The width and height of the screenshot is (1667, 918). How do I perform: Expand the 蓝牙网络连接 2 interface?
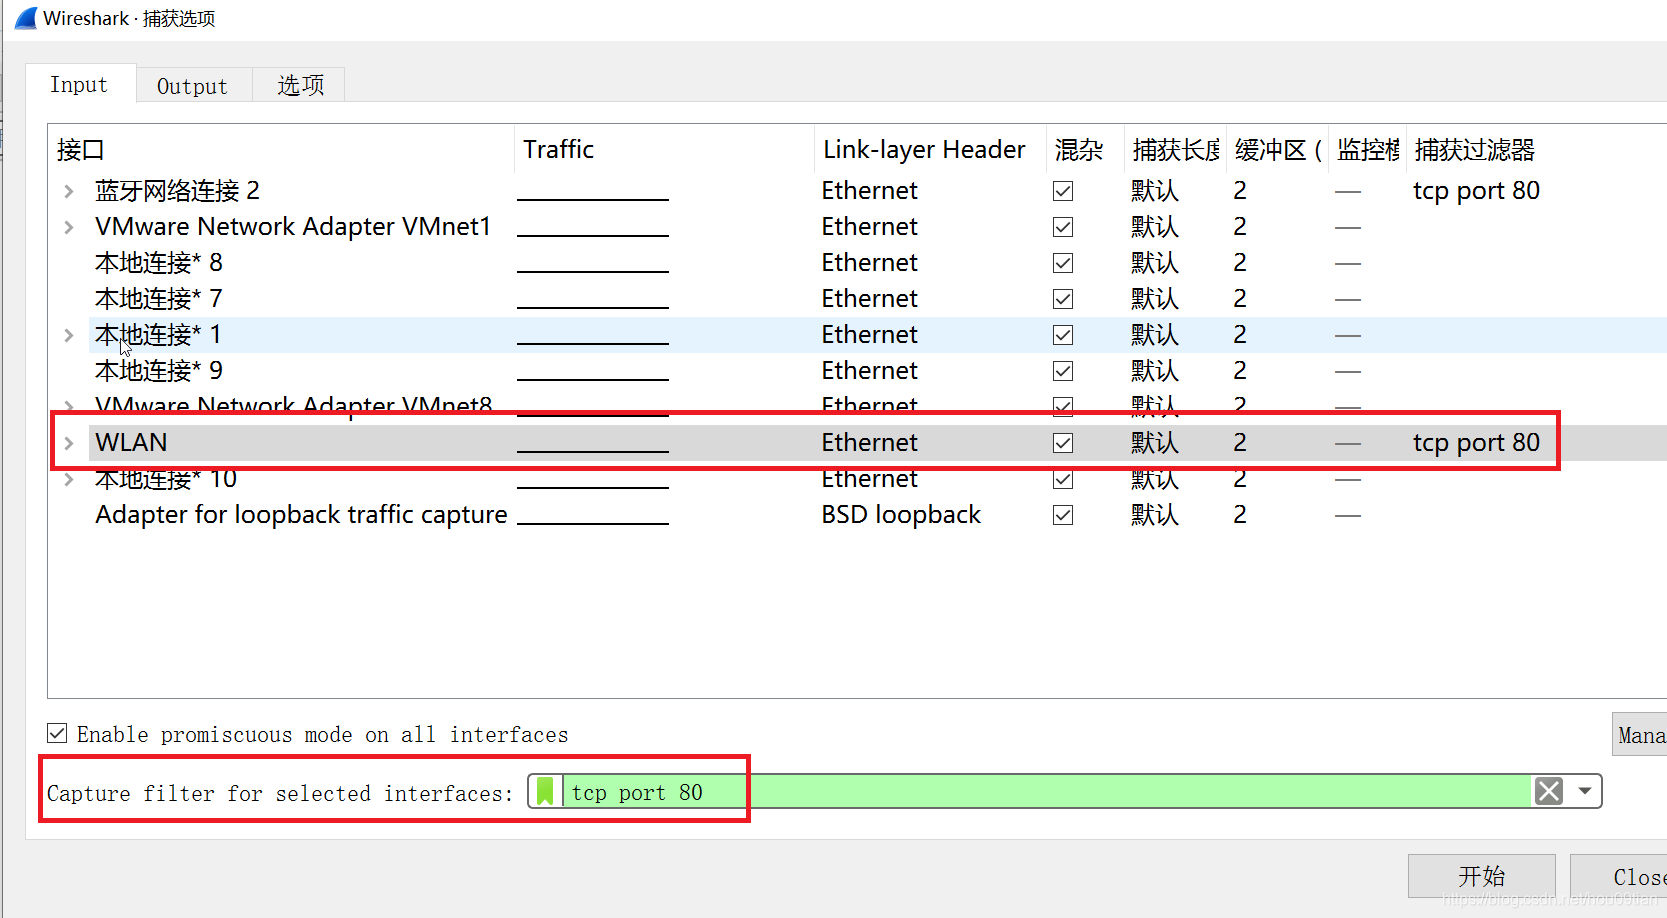(x=69, y=191)
